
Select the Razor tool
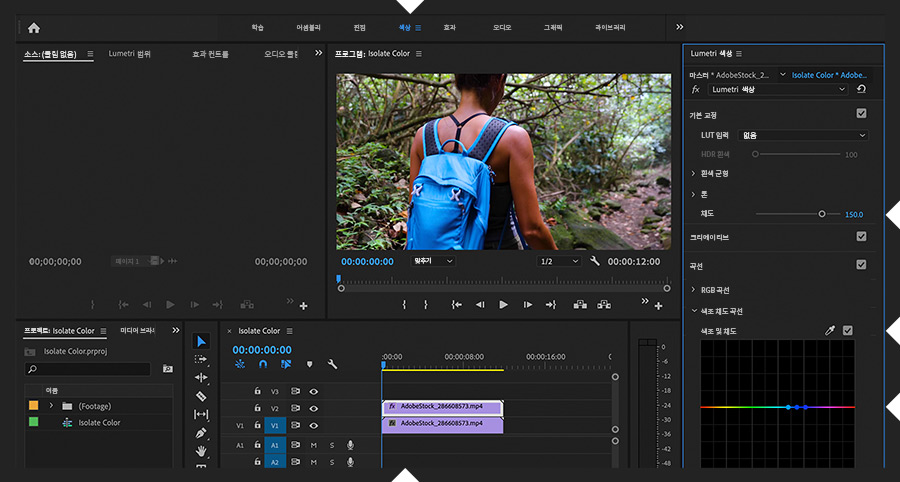pos(201,396)
